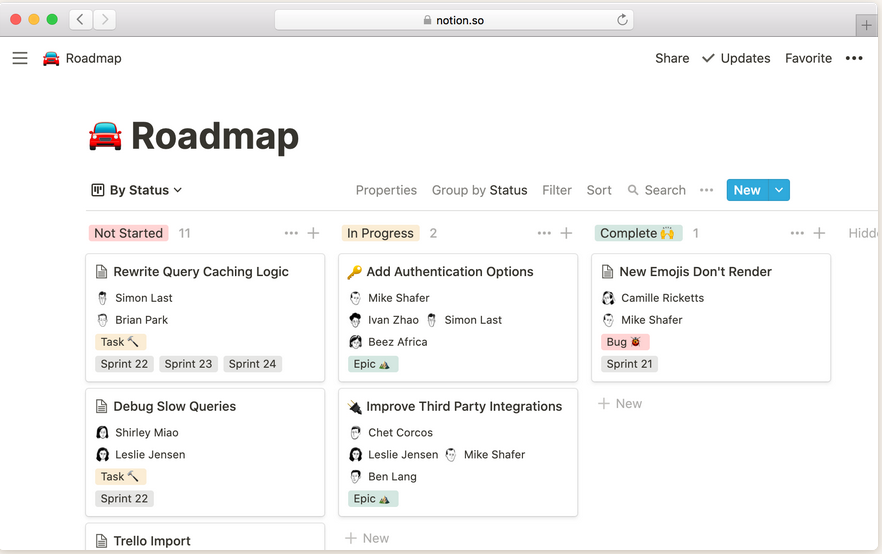Click the blue New button

[x=747, y=190]
